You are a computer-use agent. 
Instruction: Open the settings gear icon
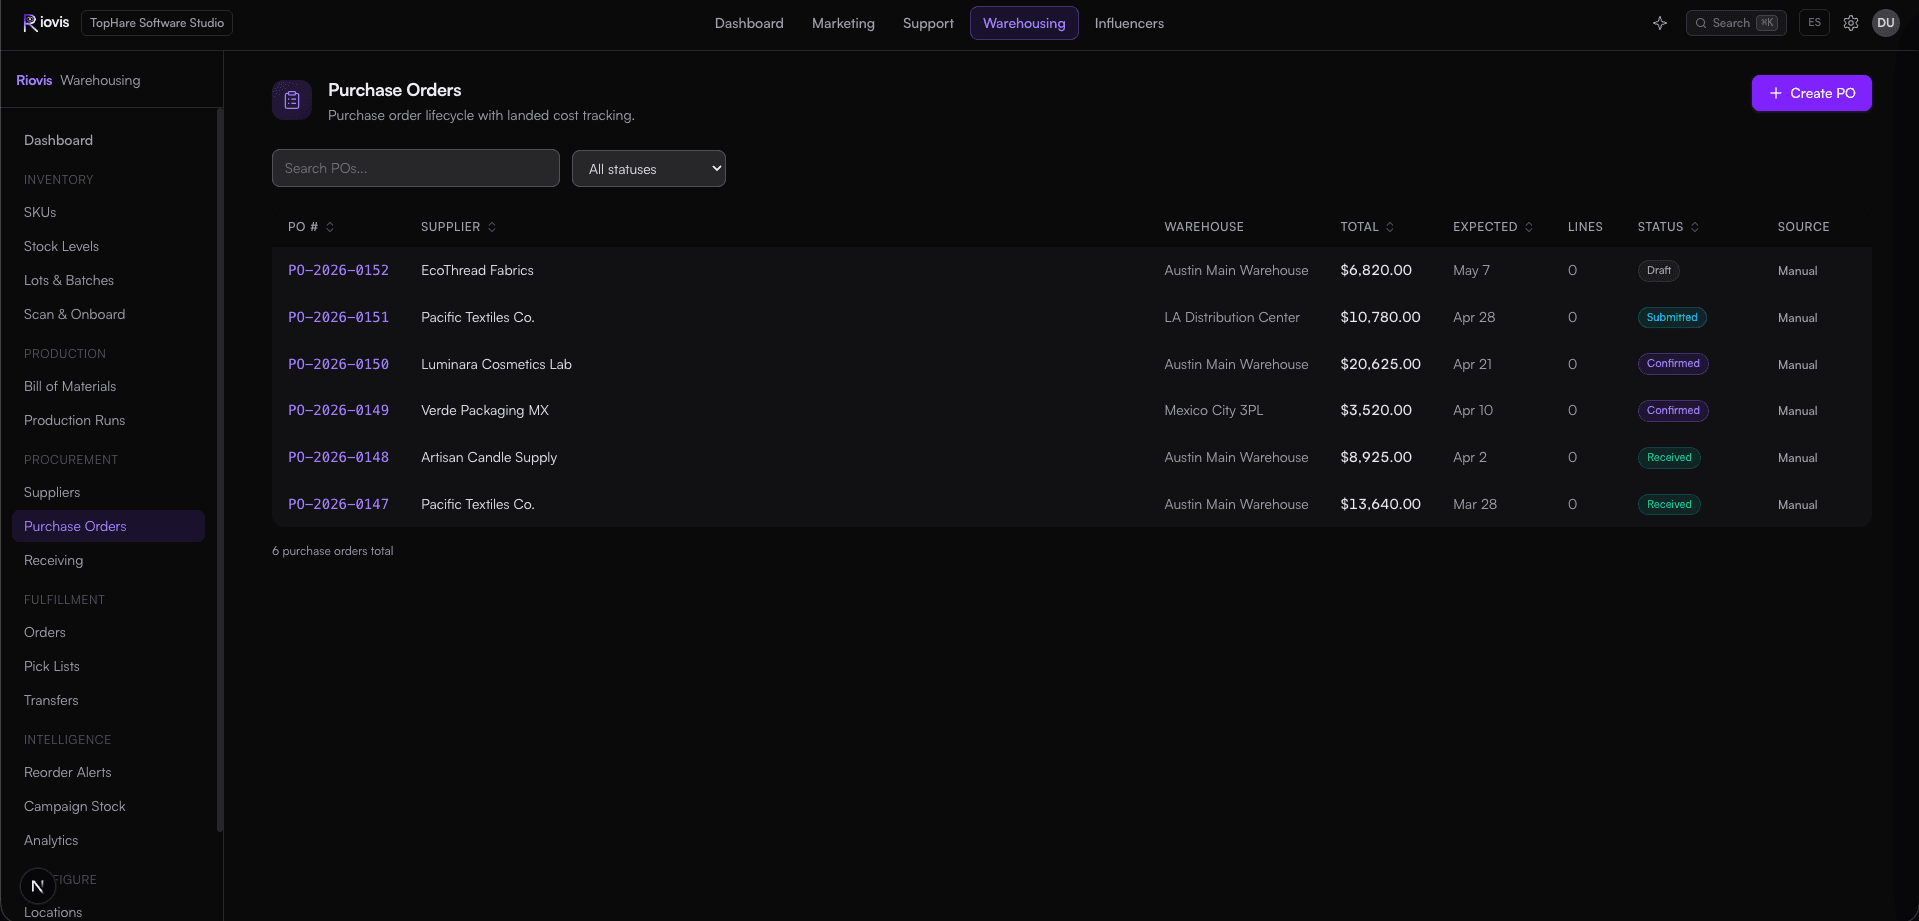pyautogui.click(x=1851, y=23)
